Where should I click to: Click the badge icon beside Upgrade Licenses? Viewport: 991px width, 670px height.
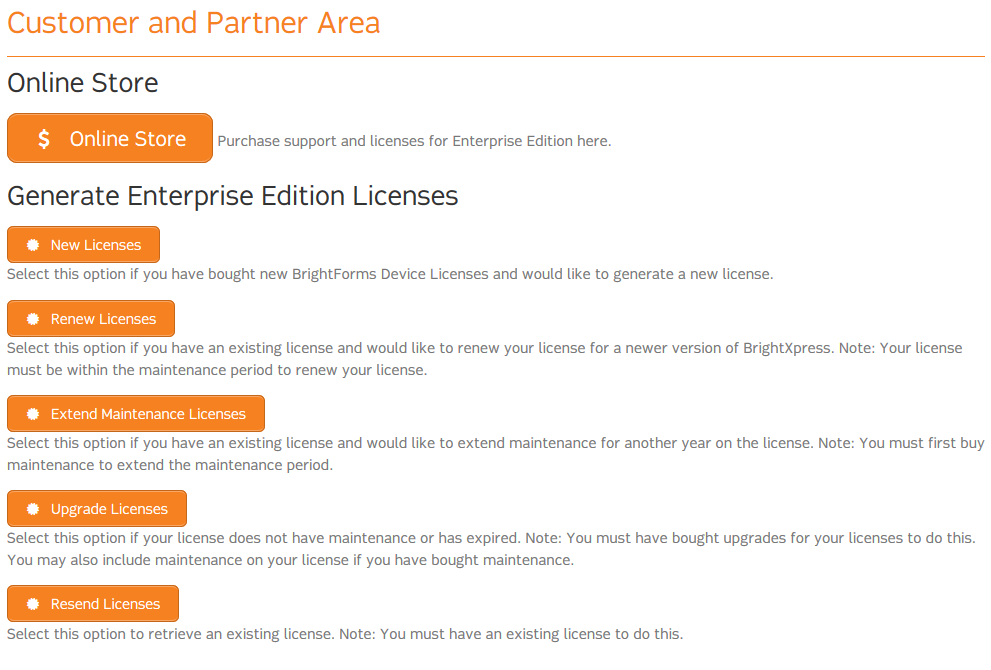33,509
